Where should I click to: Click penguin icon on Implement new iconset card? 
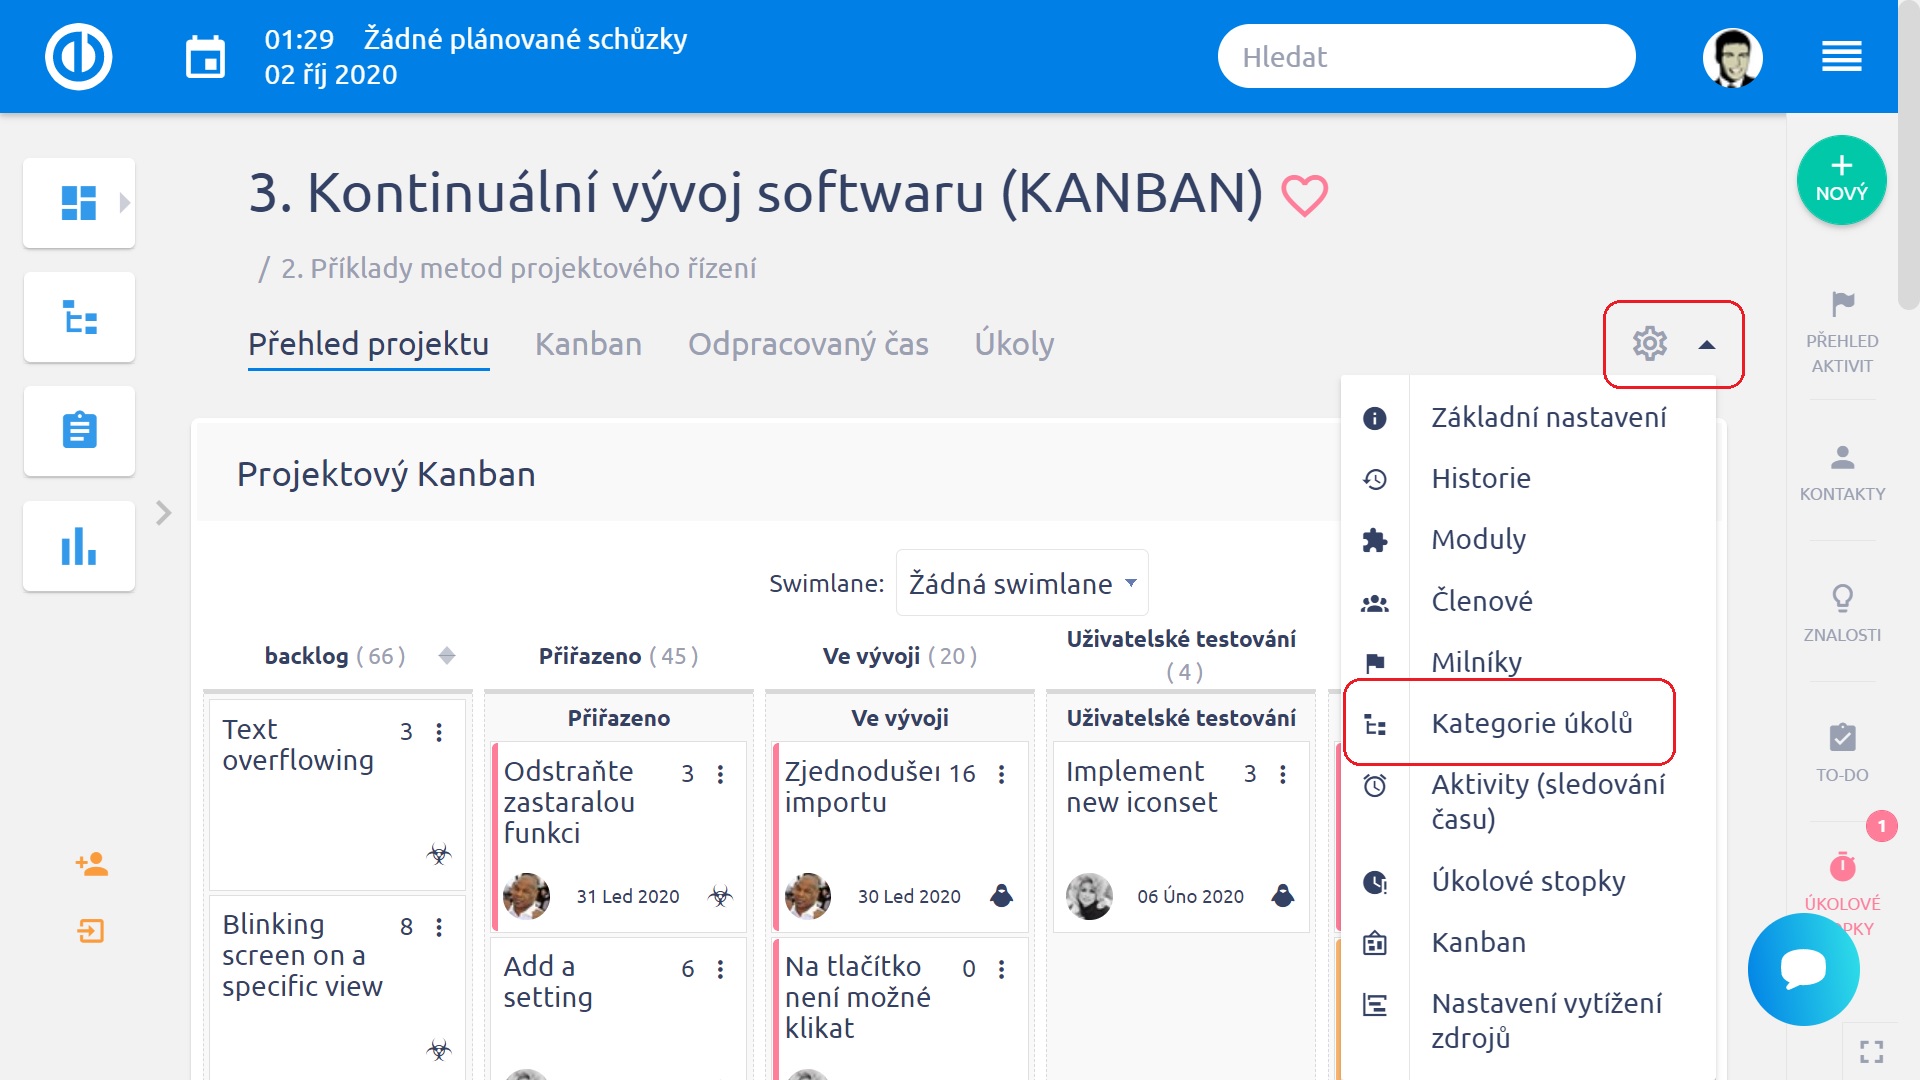pyautogui.click(x=1283, y=896)
